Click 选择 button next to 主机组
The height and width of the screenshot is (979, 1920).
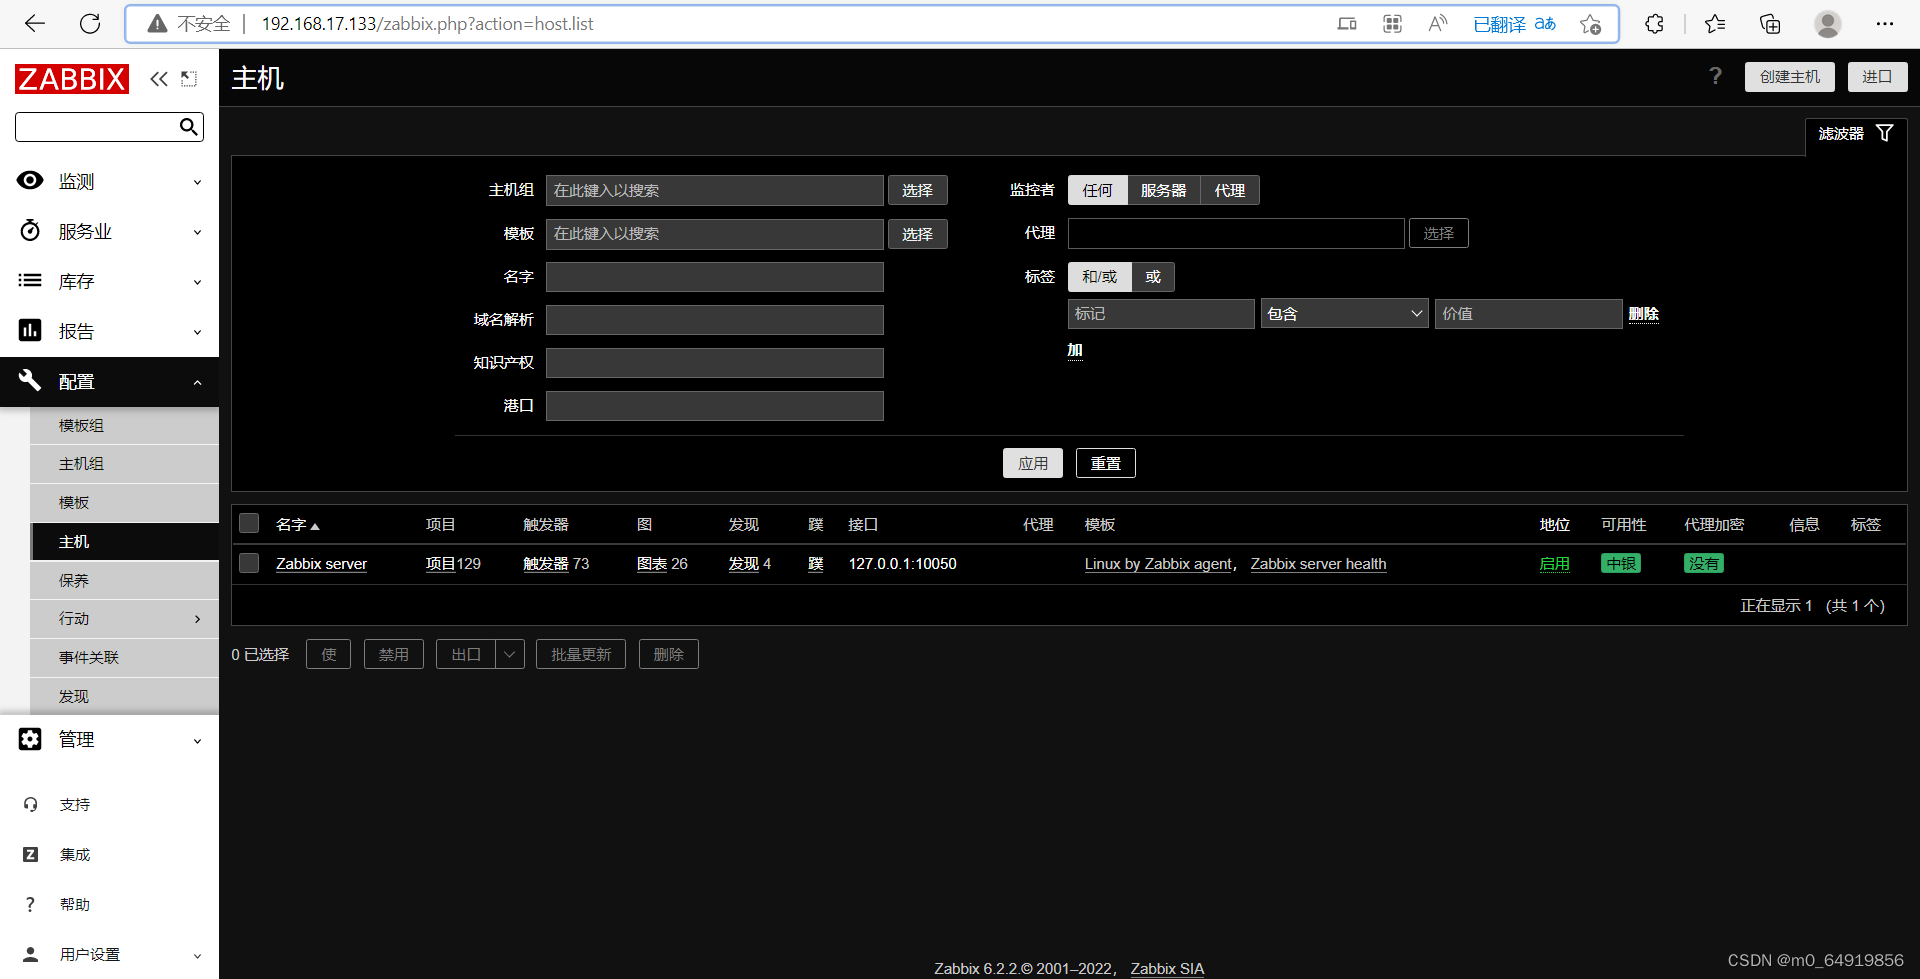[x=917, y=190]
